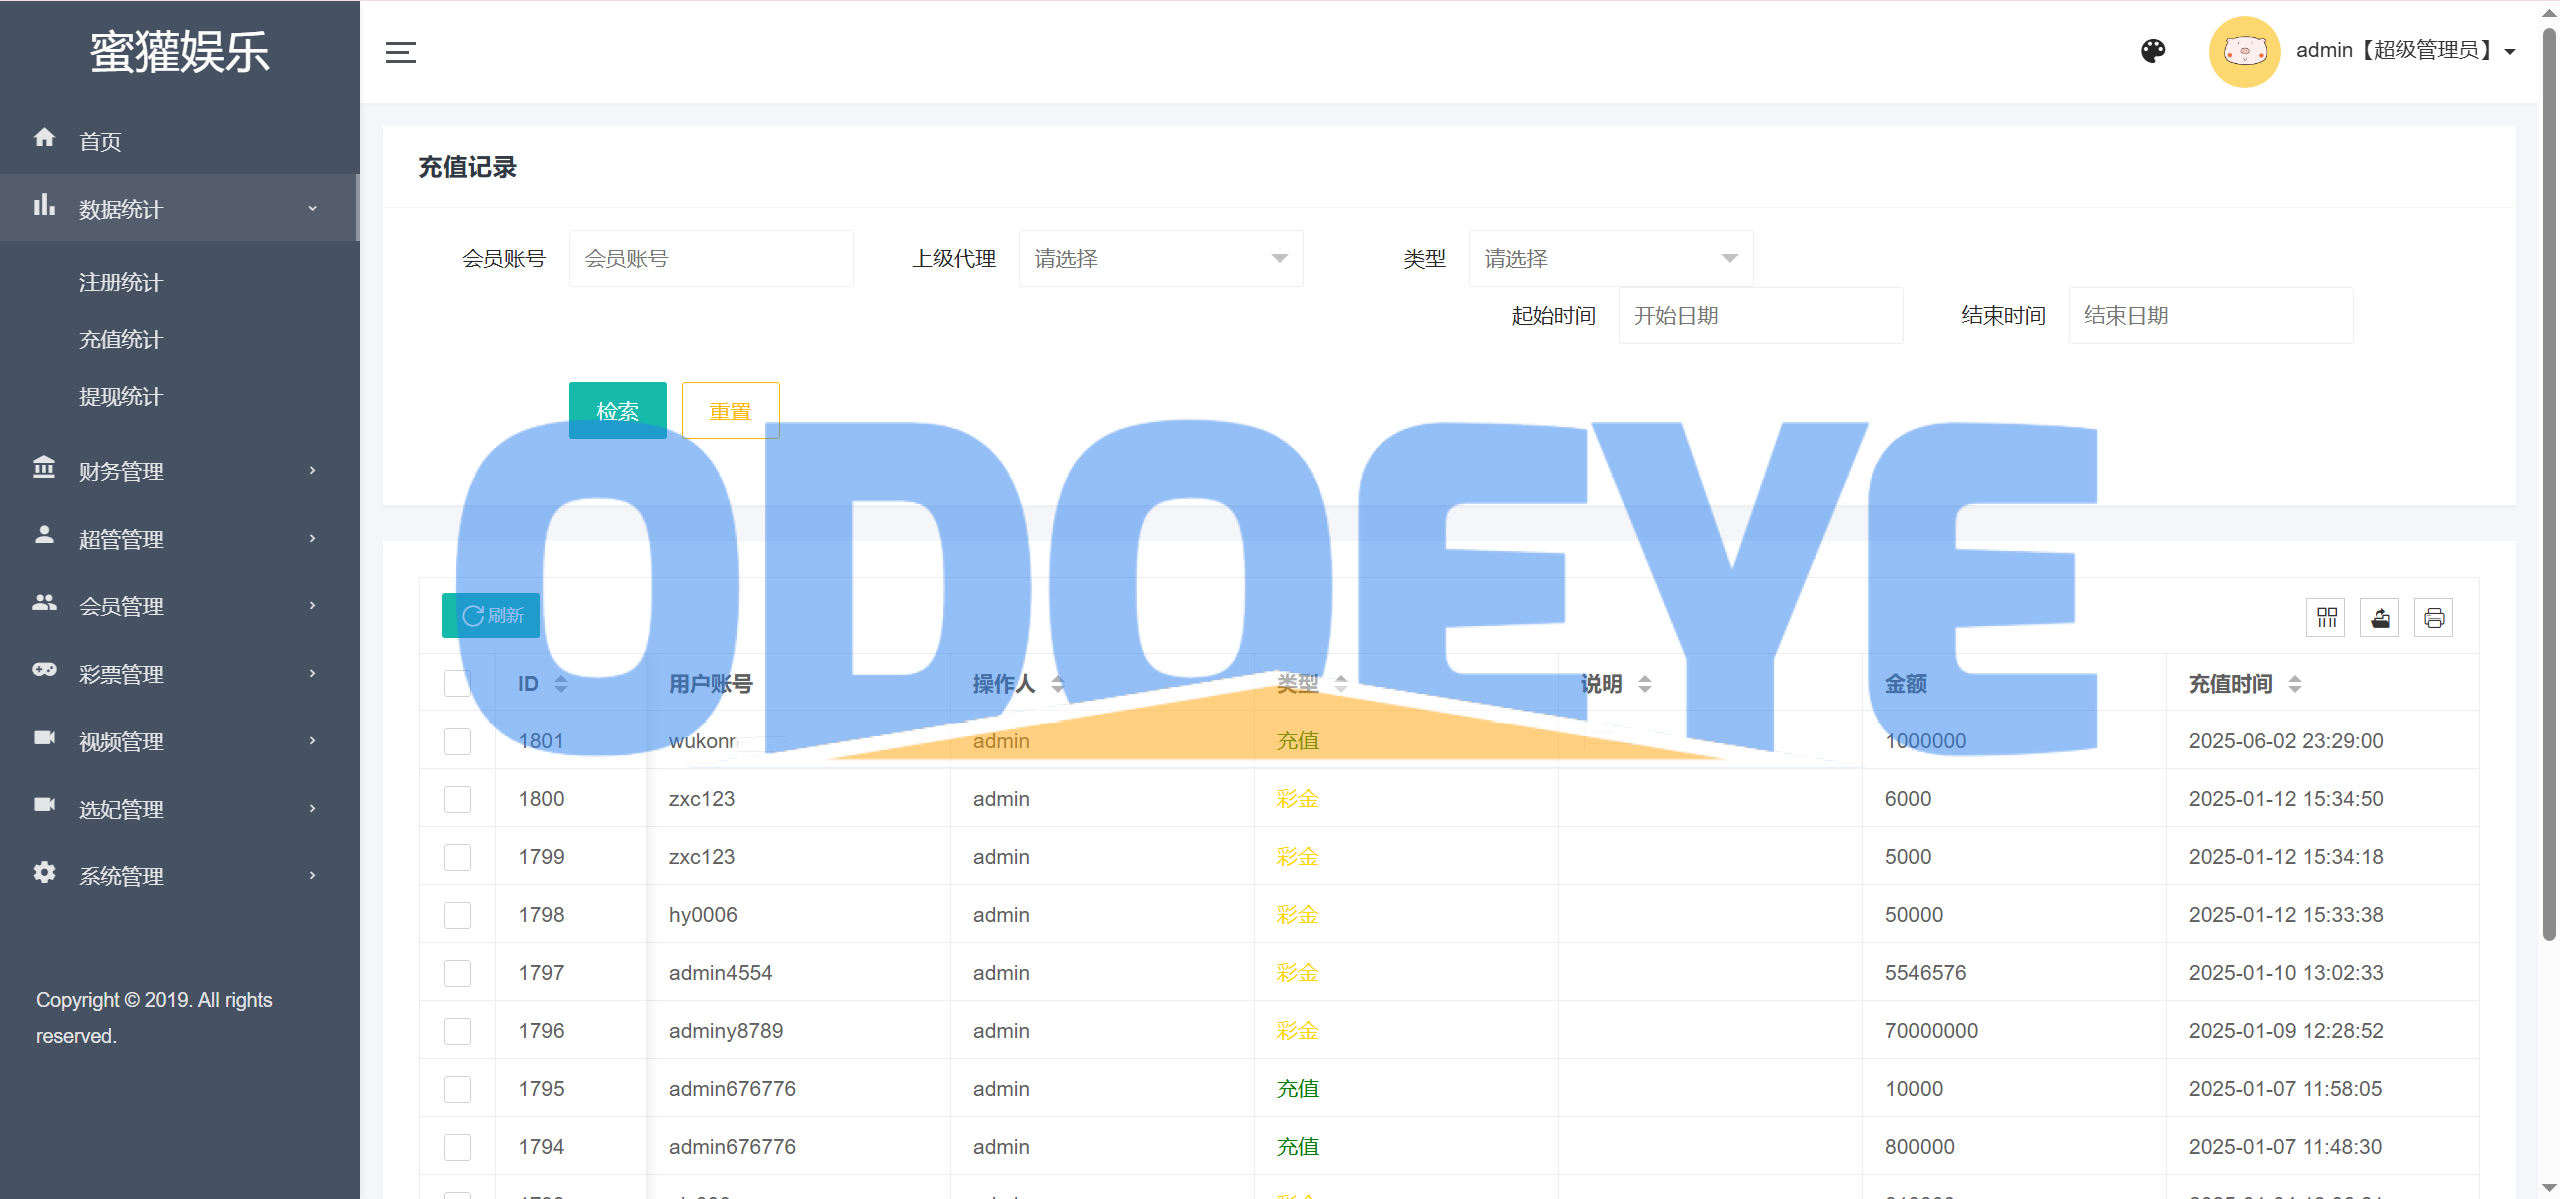
Task: Click the admin avatar image
Action: pyautogui.click(x=2244, y=51)
